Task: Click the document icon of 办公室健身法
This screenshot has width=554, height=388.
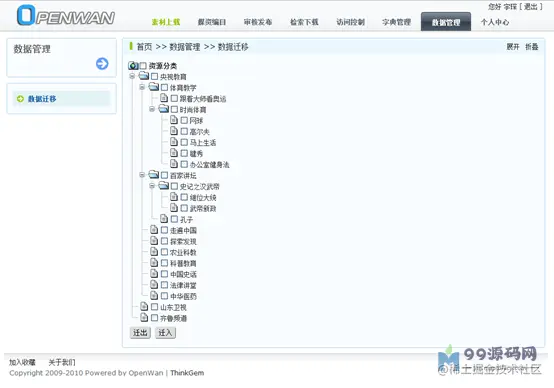Action: click(x=174, y=164)
